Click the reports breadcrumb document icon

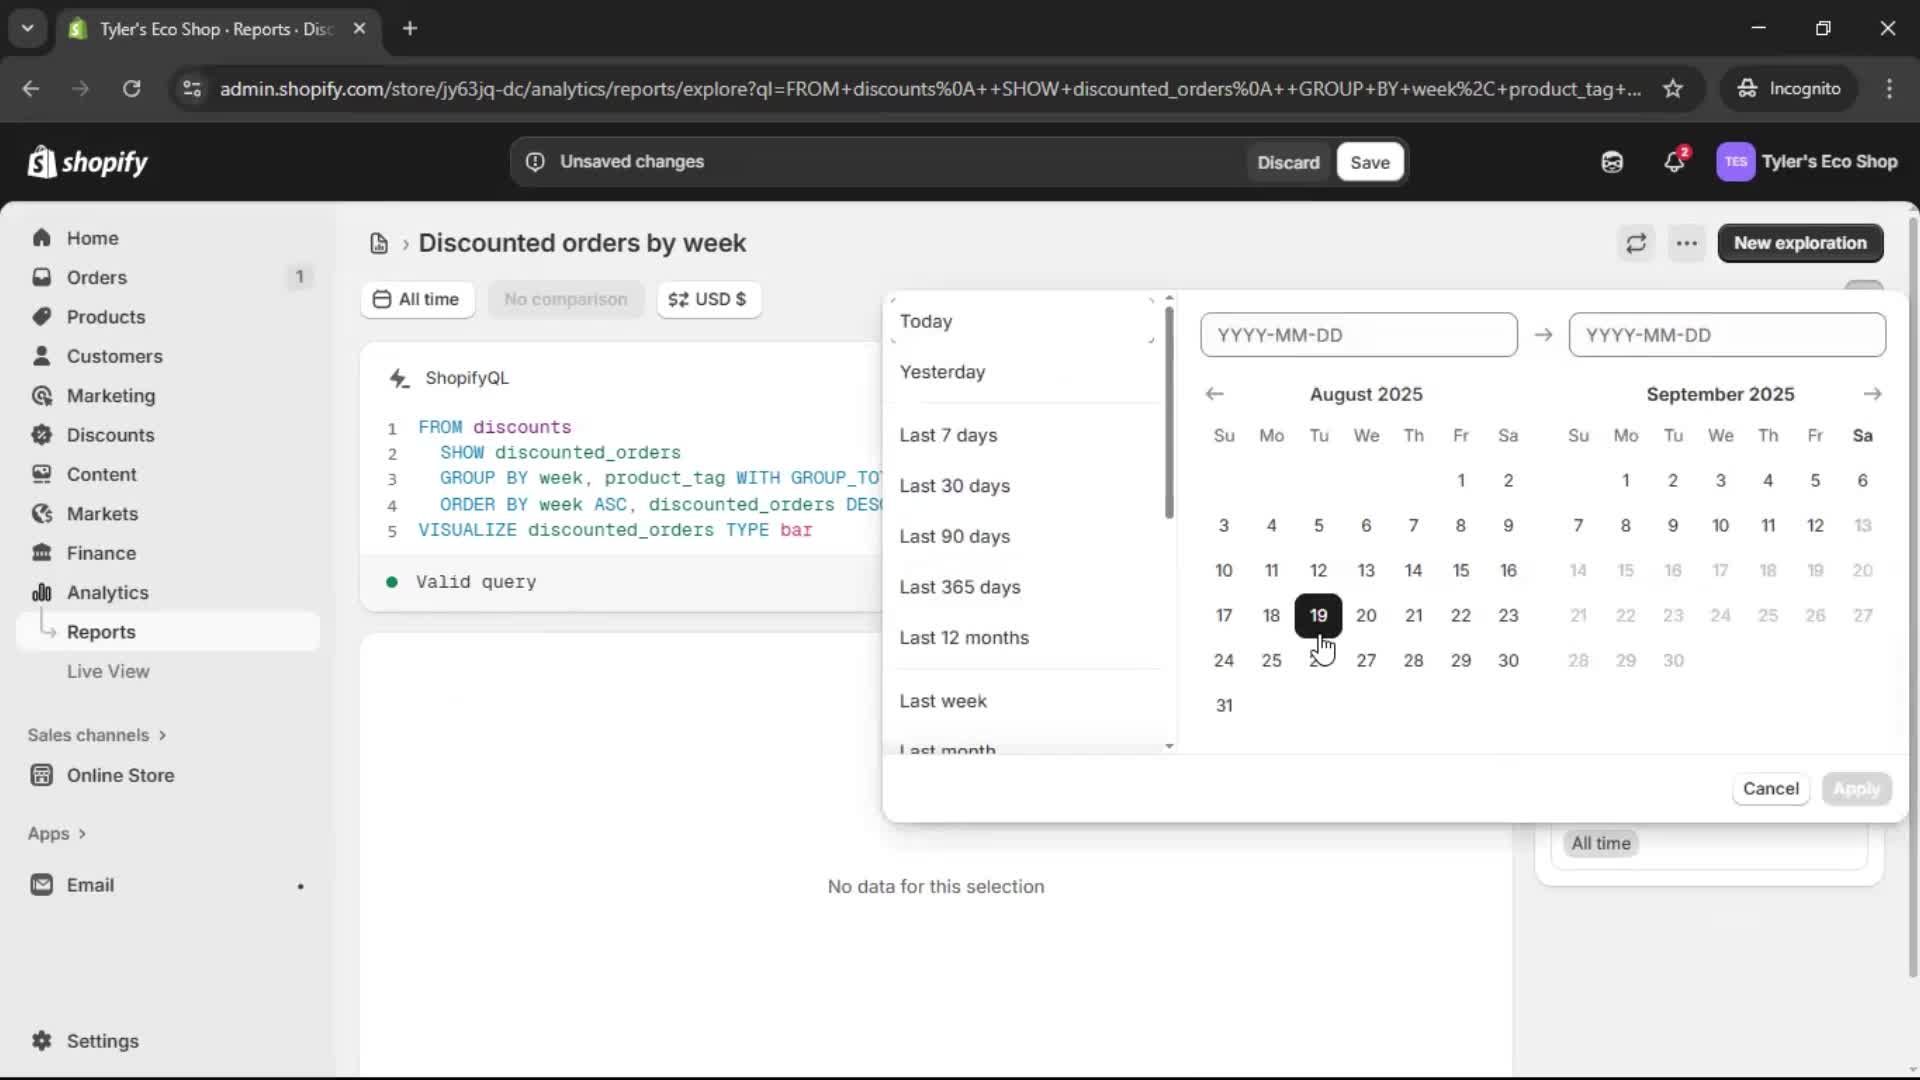tap(379, 243)
